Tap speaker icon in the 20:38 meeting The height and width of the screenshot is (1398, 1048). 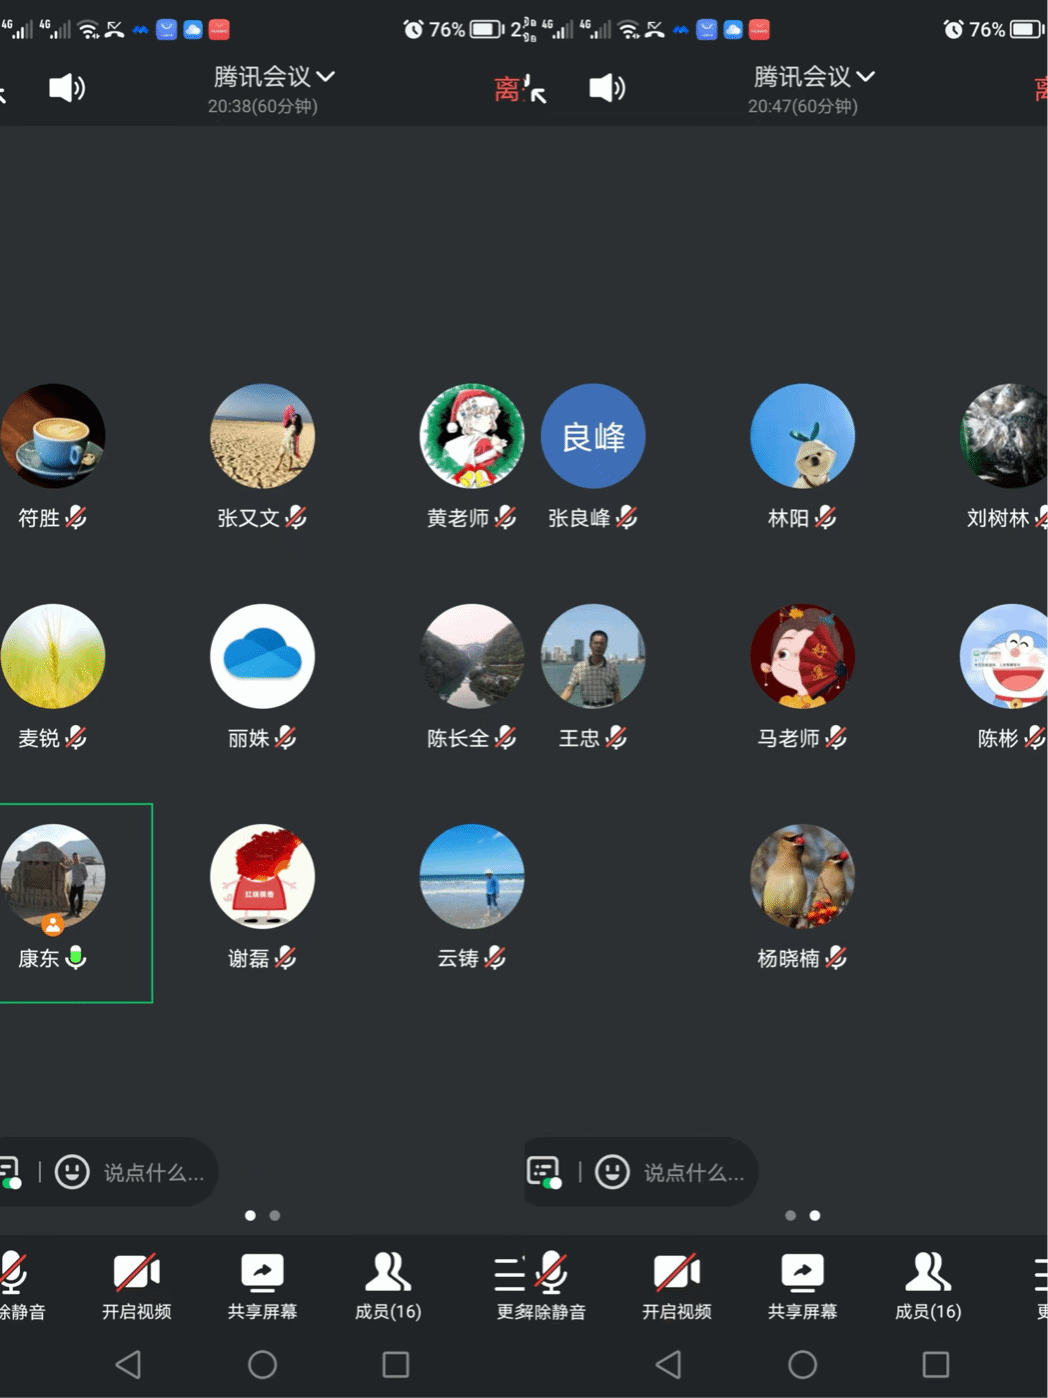[x=67, y=88]
